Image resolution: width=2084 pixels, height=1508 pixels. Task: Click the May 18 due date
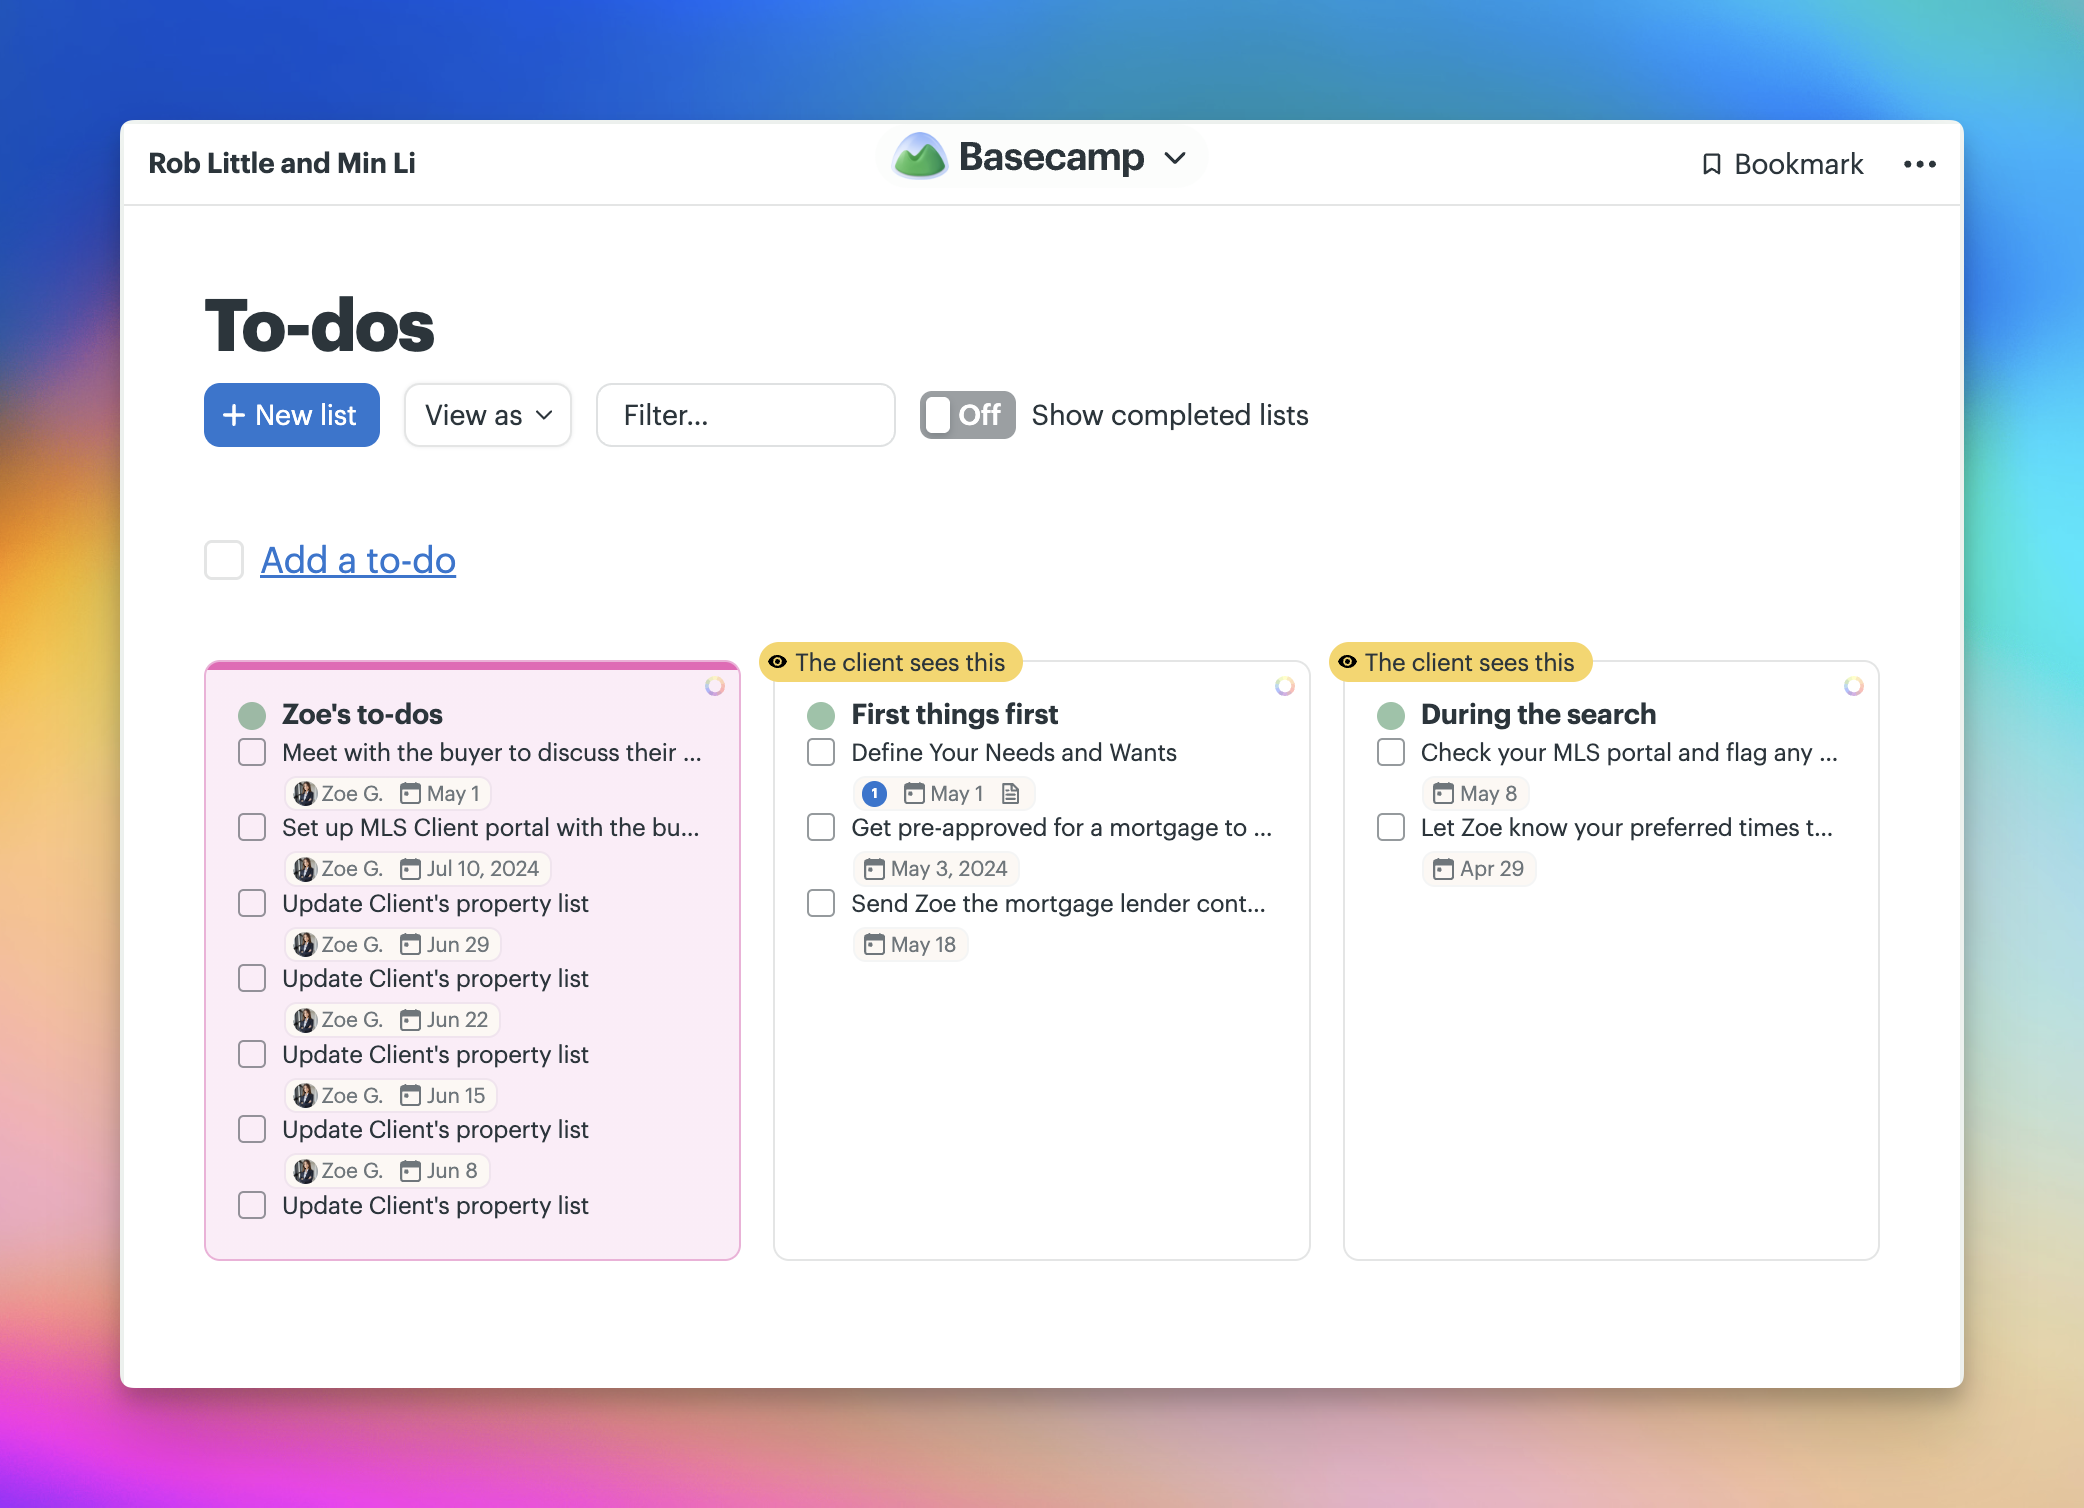923,945
